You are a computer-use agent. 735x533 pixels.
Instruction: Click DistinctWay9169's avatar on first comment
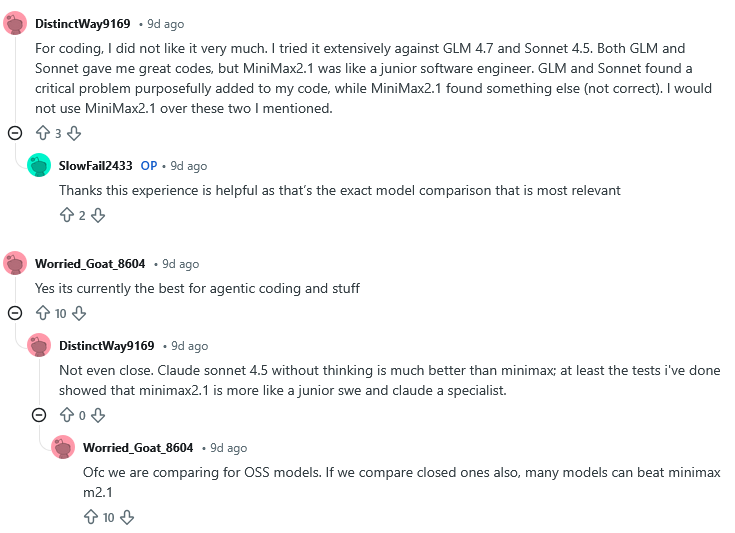(15, 24)
